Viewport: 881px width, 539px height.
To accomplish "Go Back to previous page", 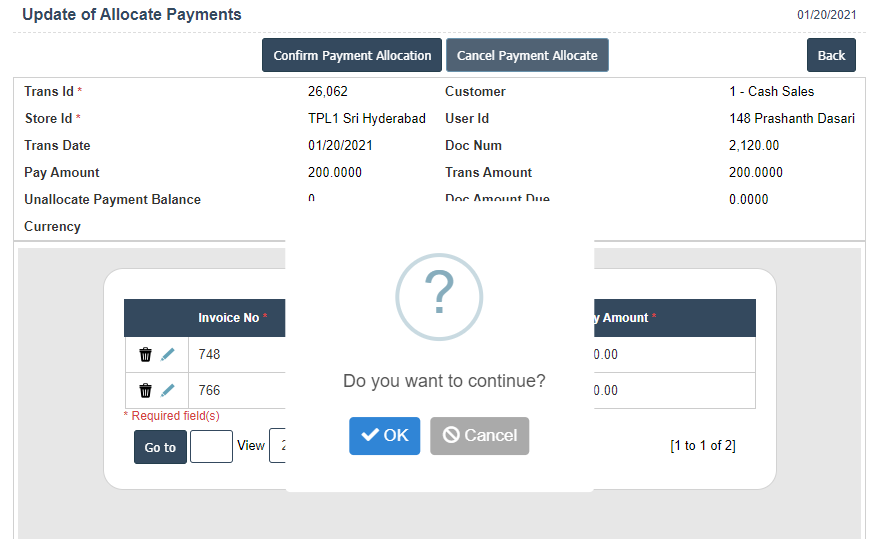I will (831, 56).
